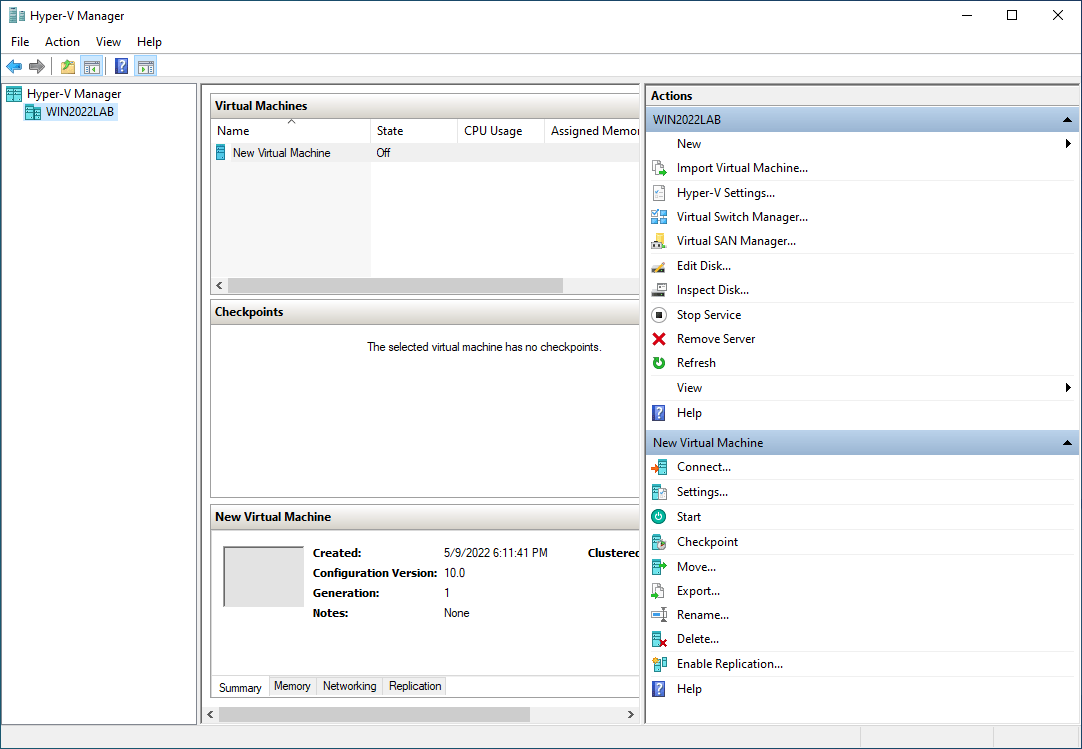The height and width of the screenshot is (749, 1082).
Task: Click the virtual machine preview thumbnail
Action: pyautogui.click(x=264, y=576)
